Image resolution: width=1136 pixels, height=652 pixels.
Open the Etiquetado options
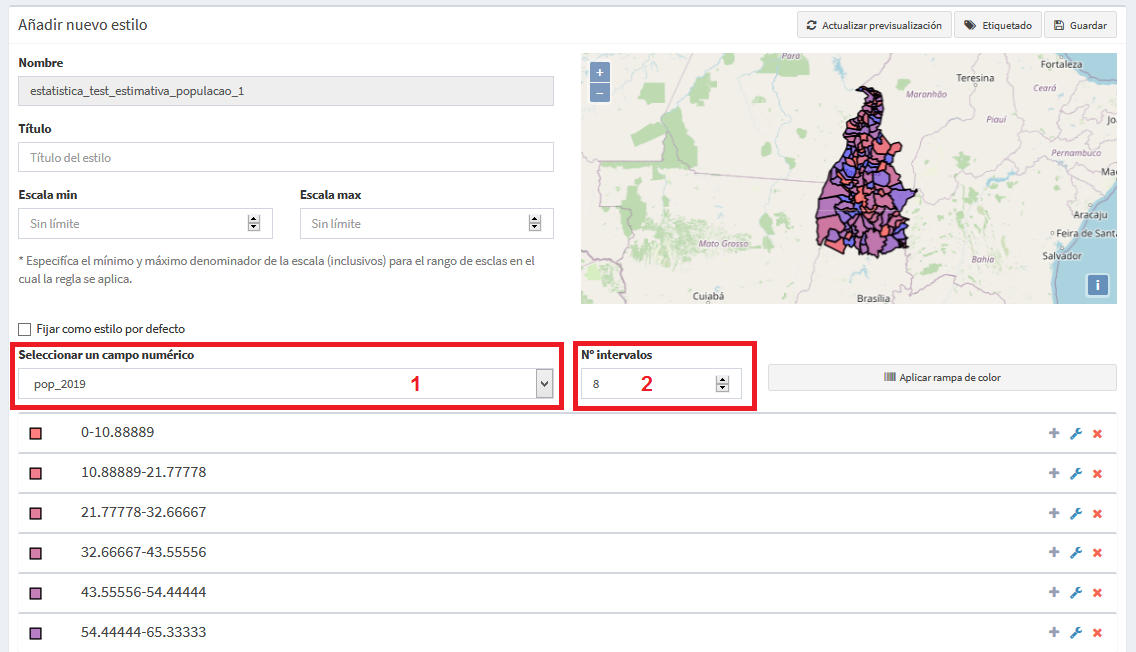coord(998,25)
